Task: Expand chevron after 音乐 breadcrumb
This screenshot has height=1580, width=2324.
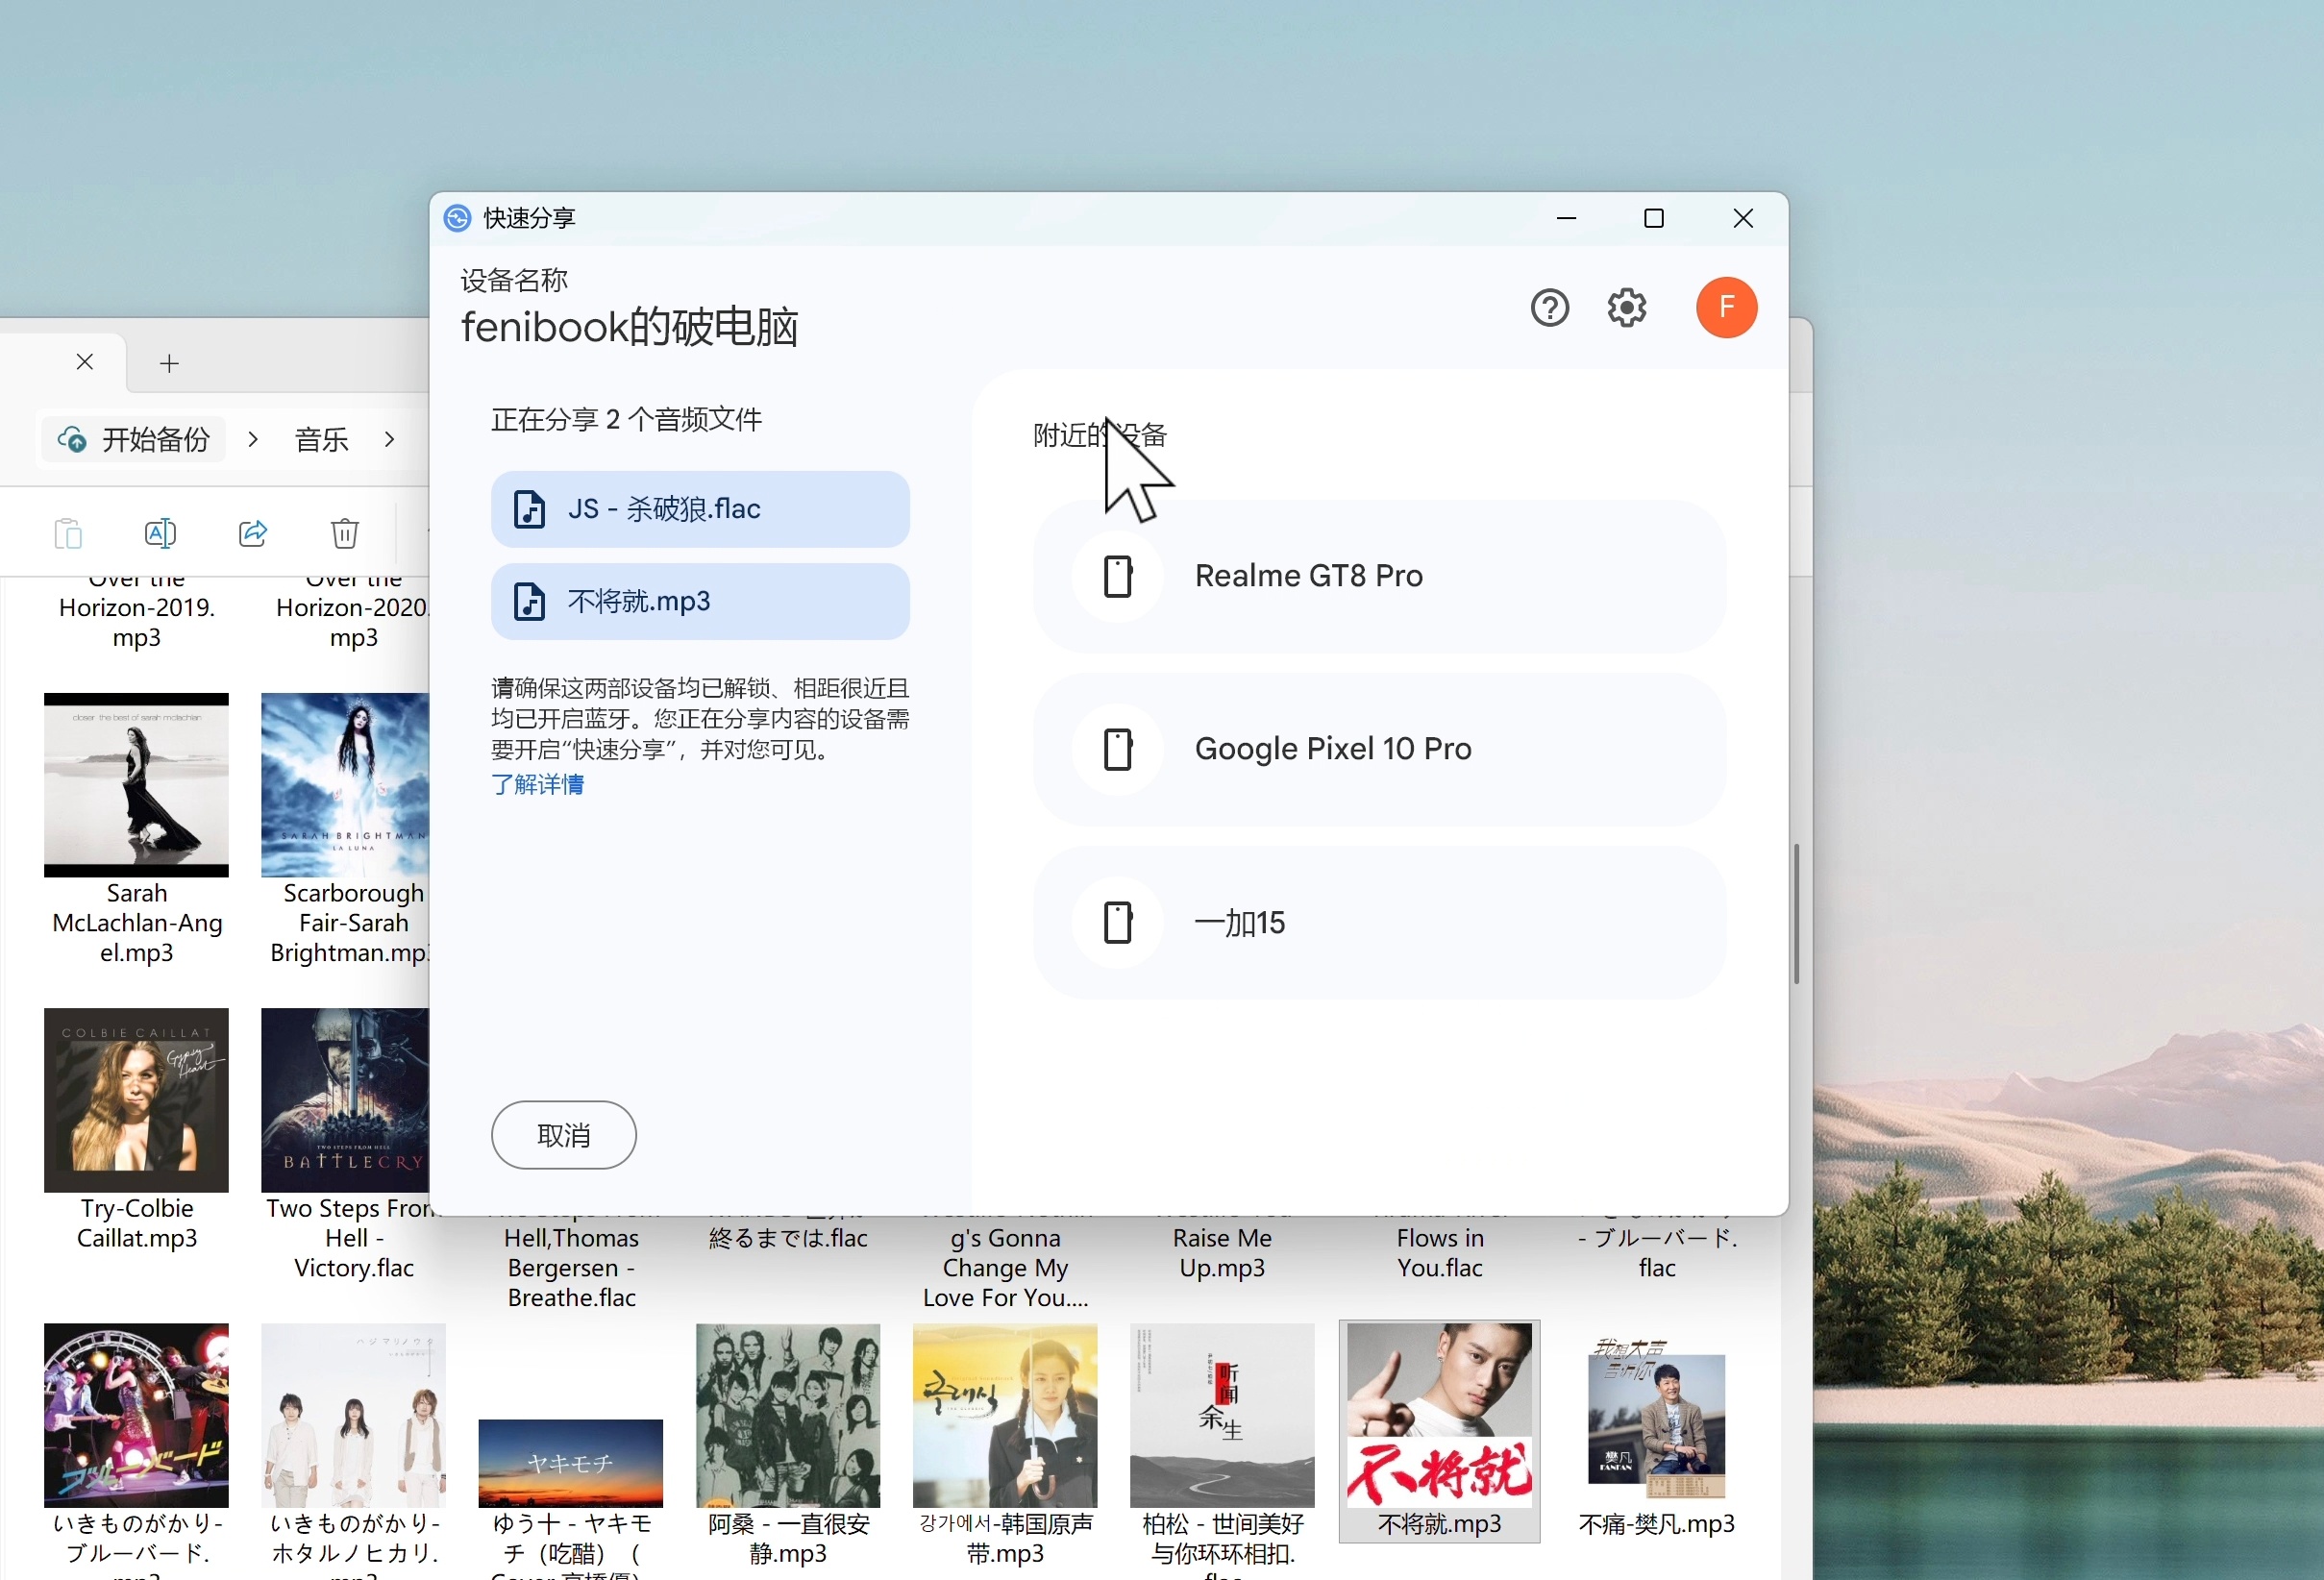Action: (389, 439)
